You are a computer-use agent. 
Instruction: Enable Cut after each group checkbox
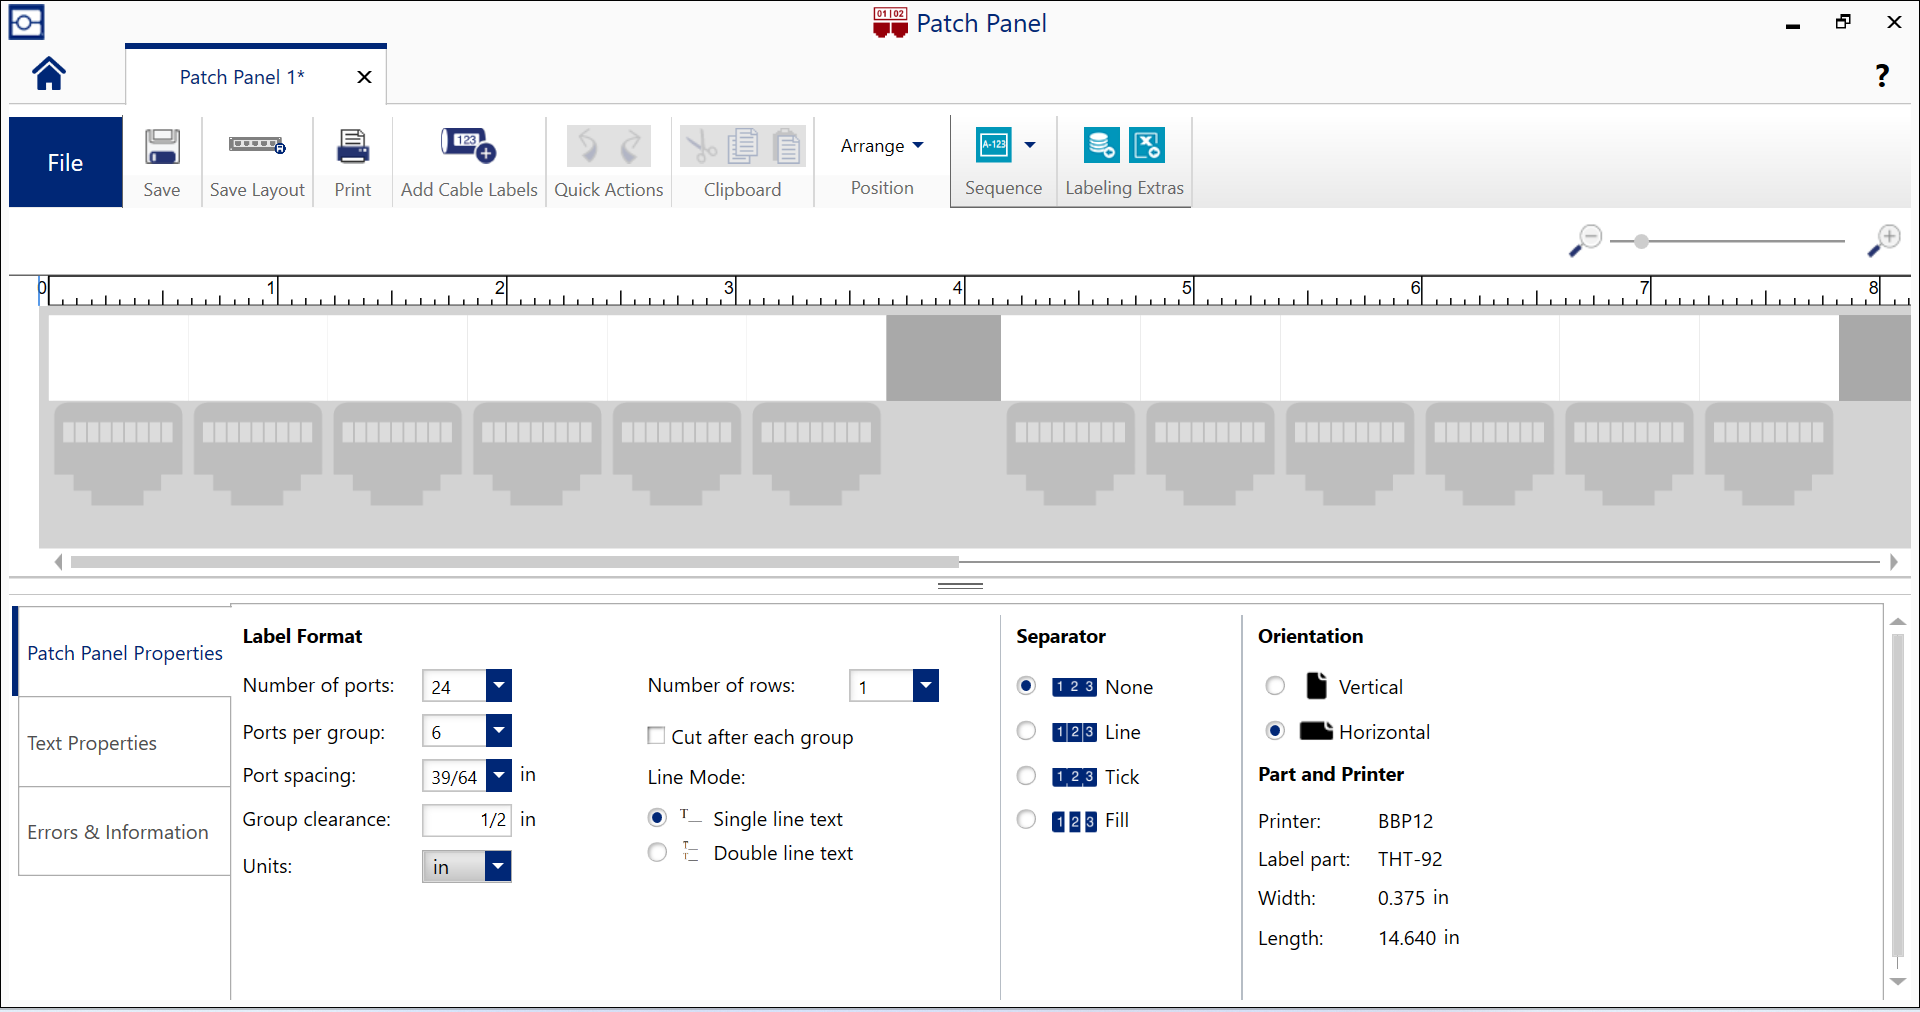[657, 736]
